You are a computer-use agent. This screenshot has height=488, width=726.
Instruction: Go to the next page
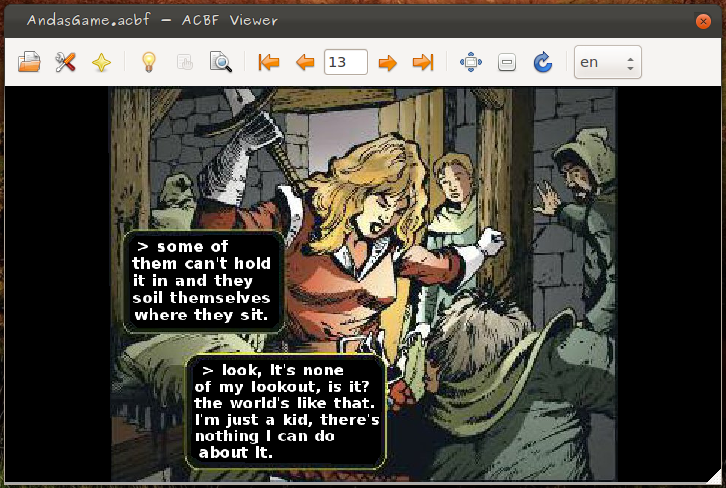(x=388, y=63)
